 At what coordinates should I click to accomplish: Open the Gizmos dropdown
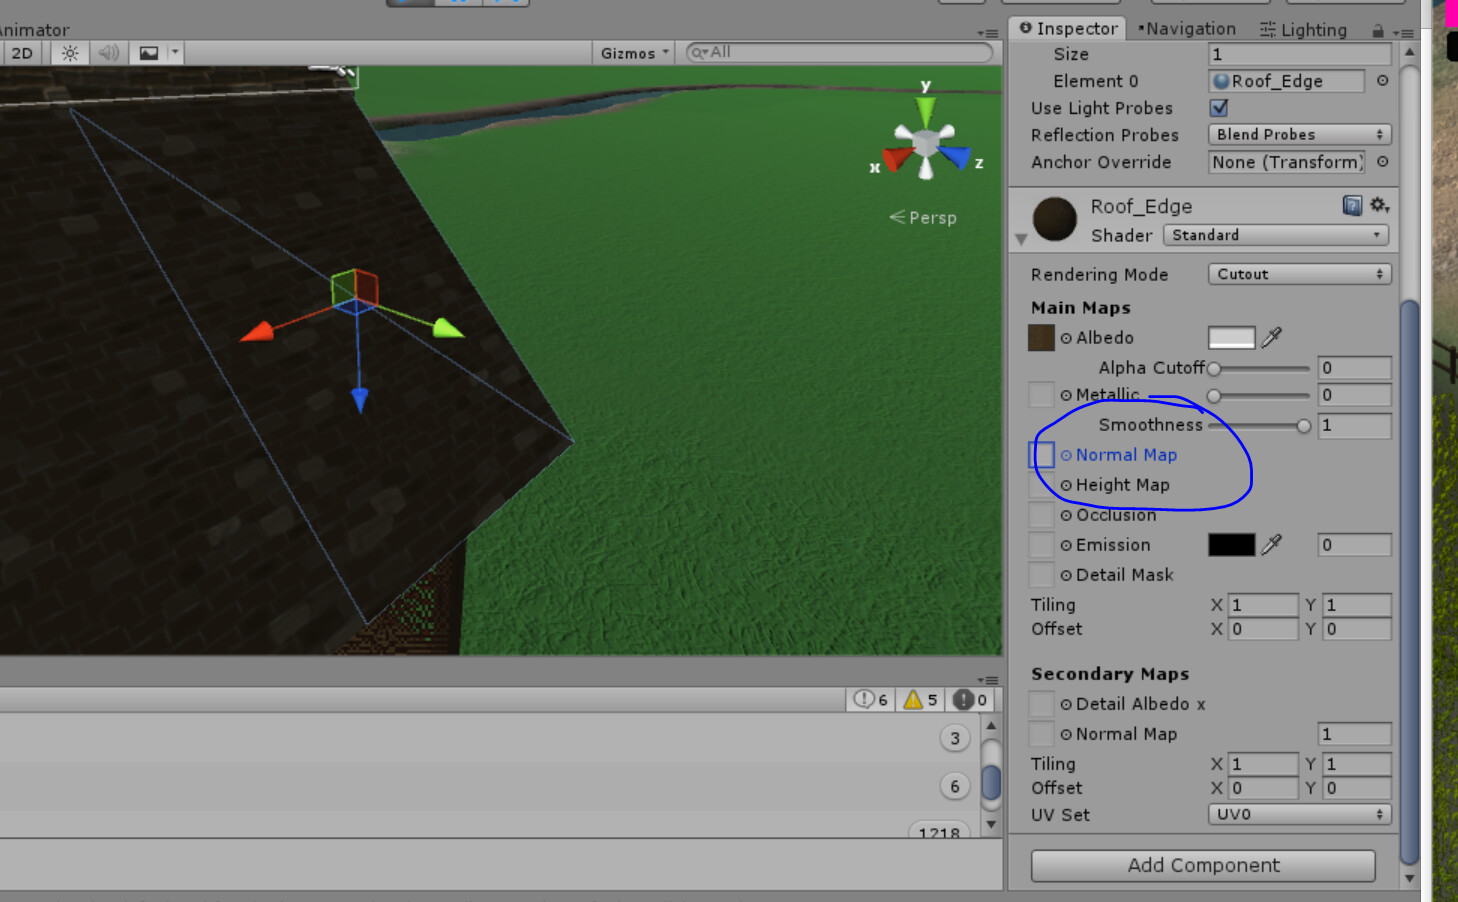[633, 52]
